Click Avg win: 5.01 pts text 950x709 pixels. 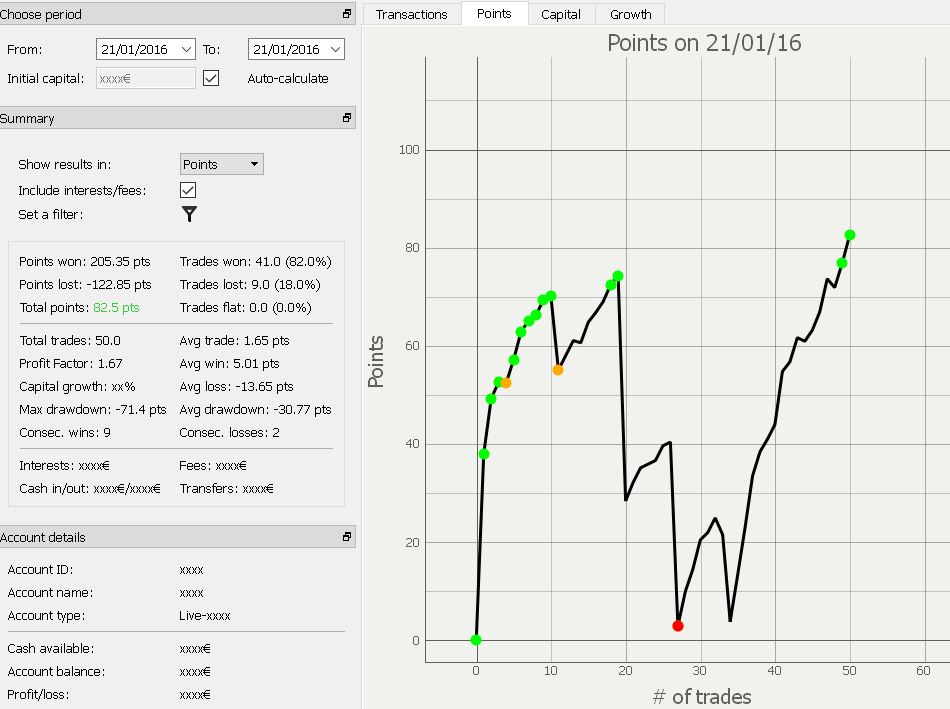230,364
